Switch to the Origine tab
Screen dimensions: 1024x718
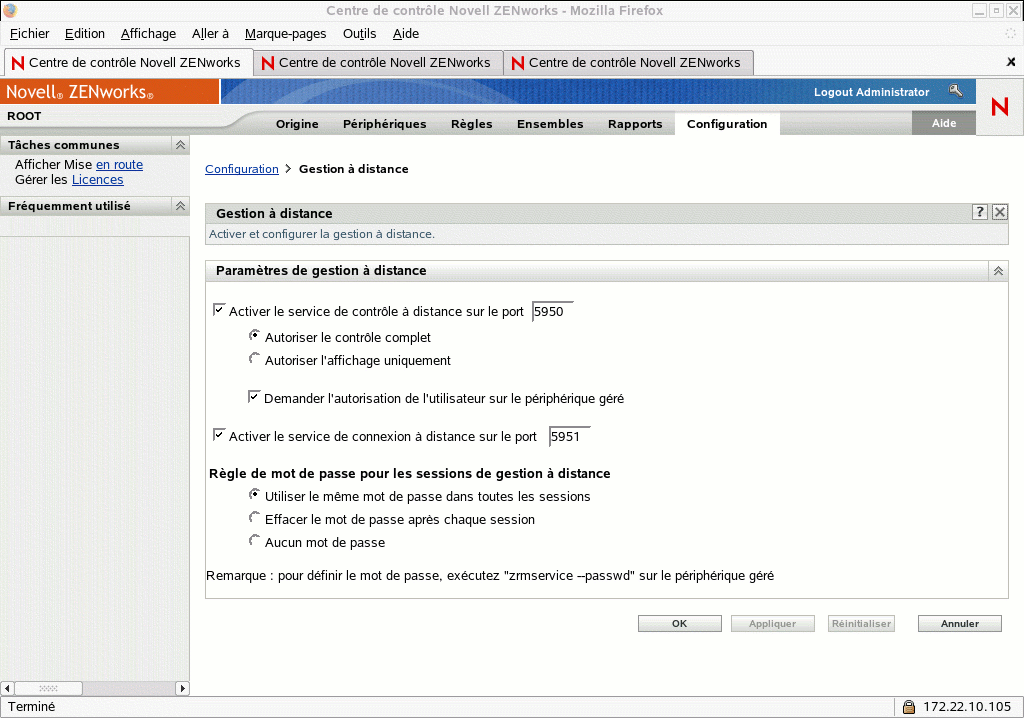[x=297, y=123]
